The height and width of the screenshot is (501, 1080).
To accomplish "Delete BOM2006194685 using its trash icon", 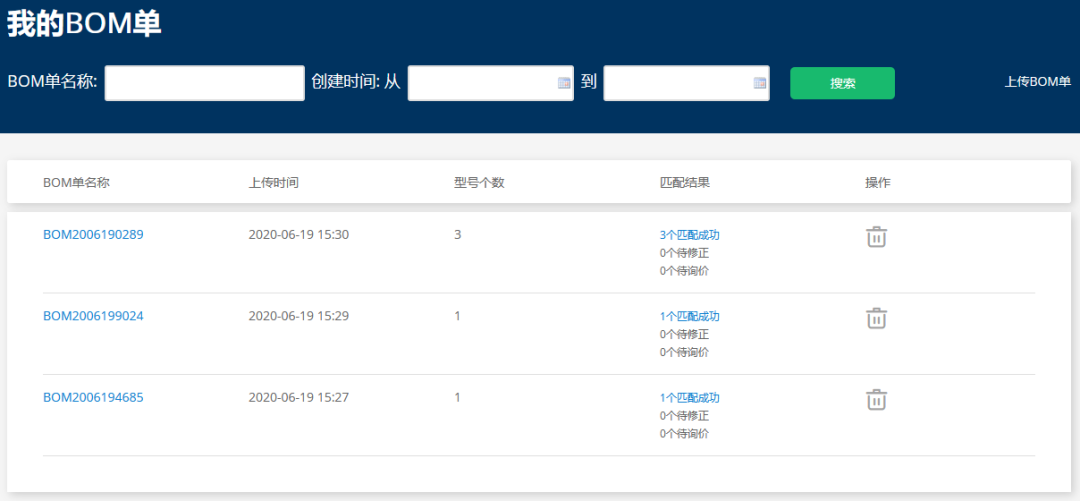I will (876, 399).
